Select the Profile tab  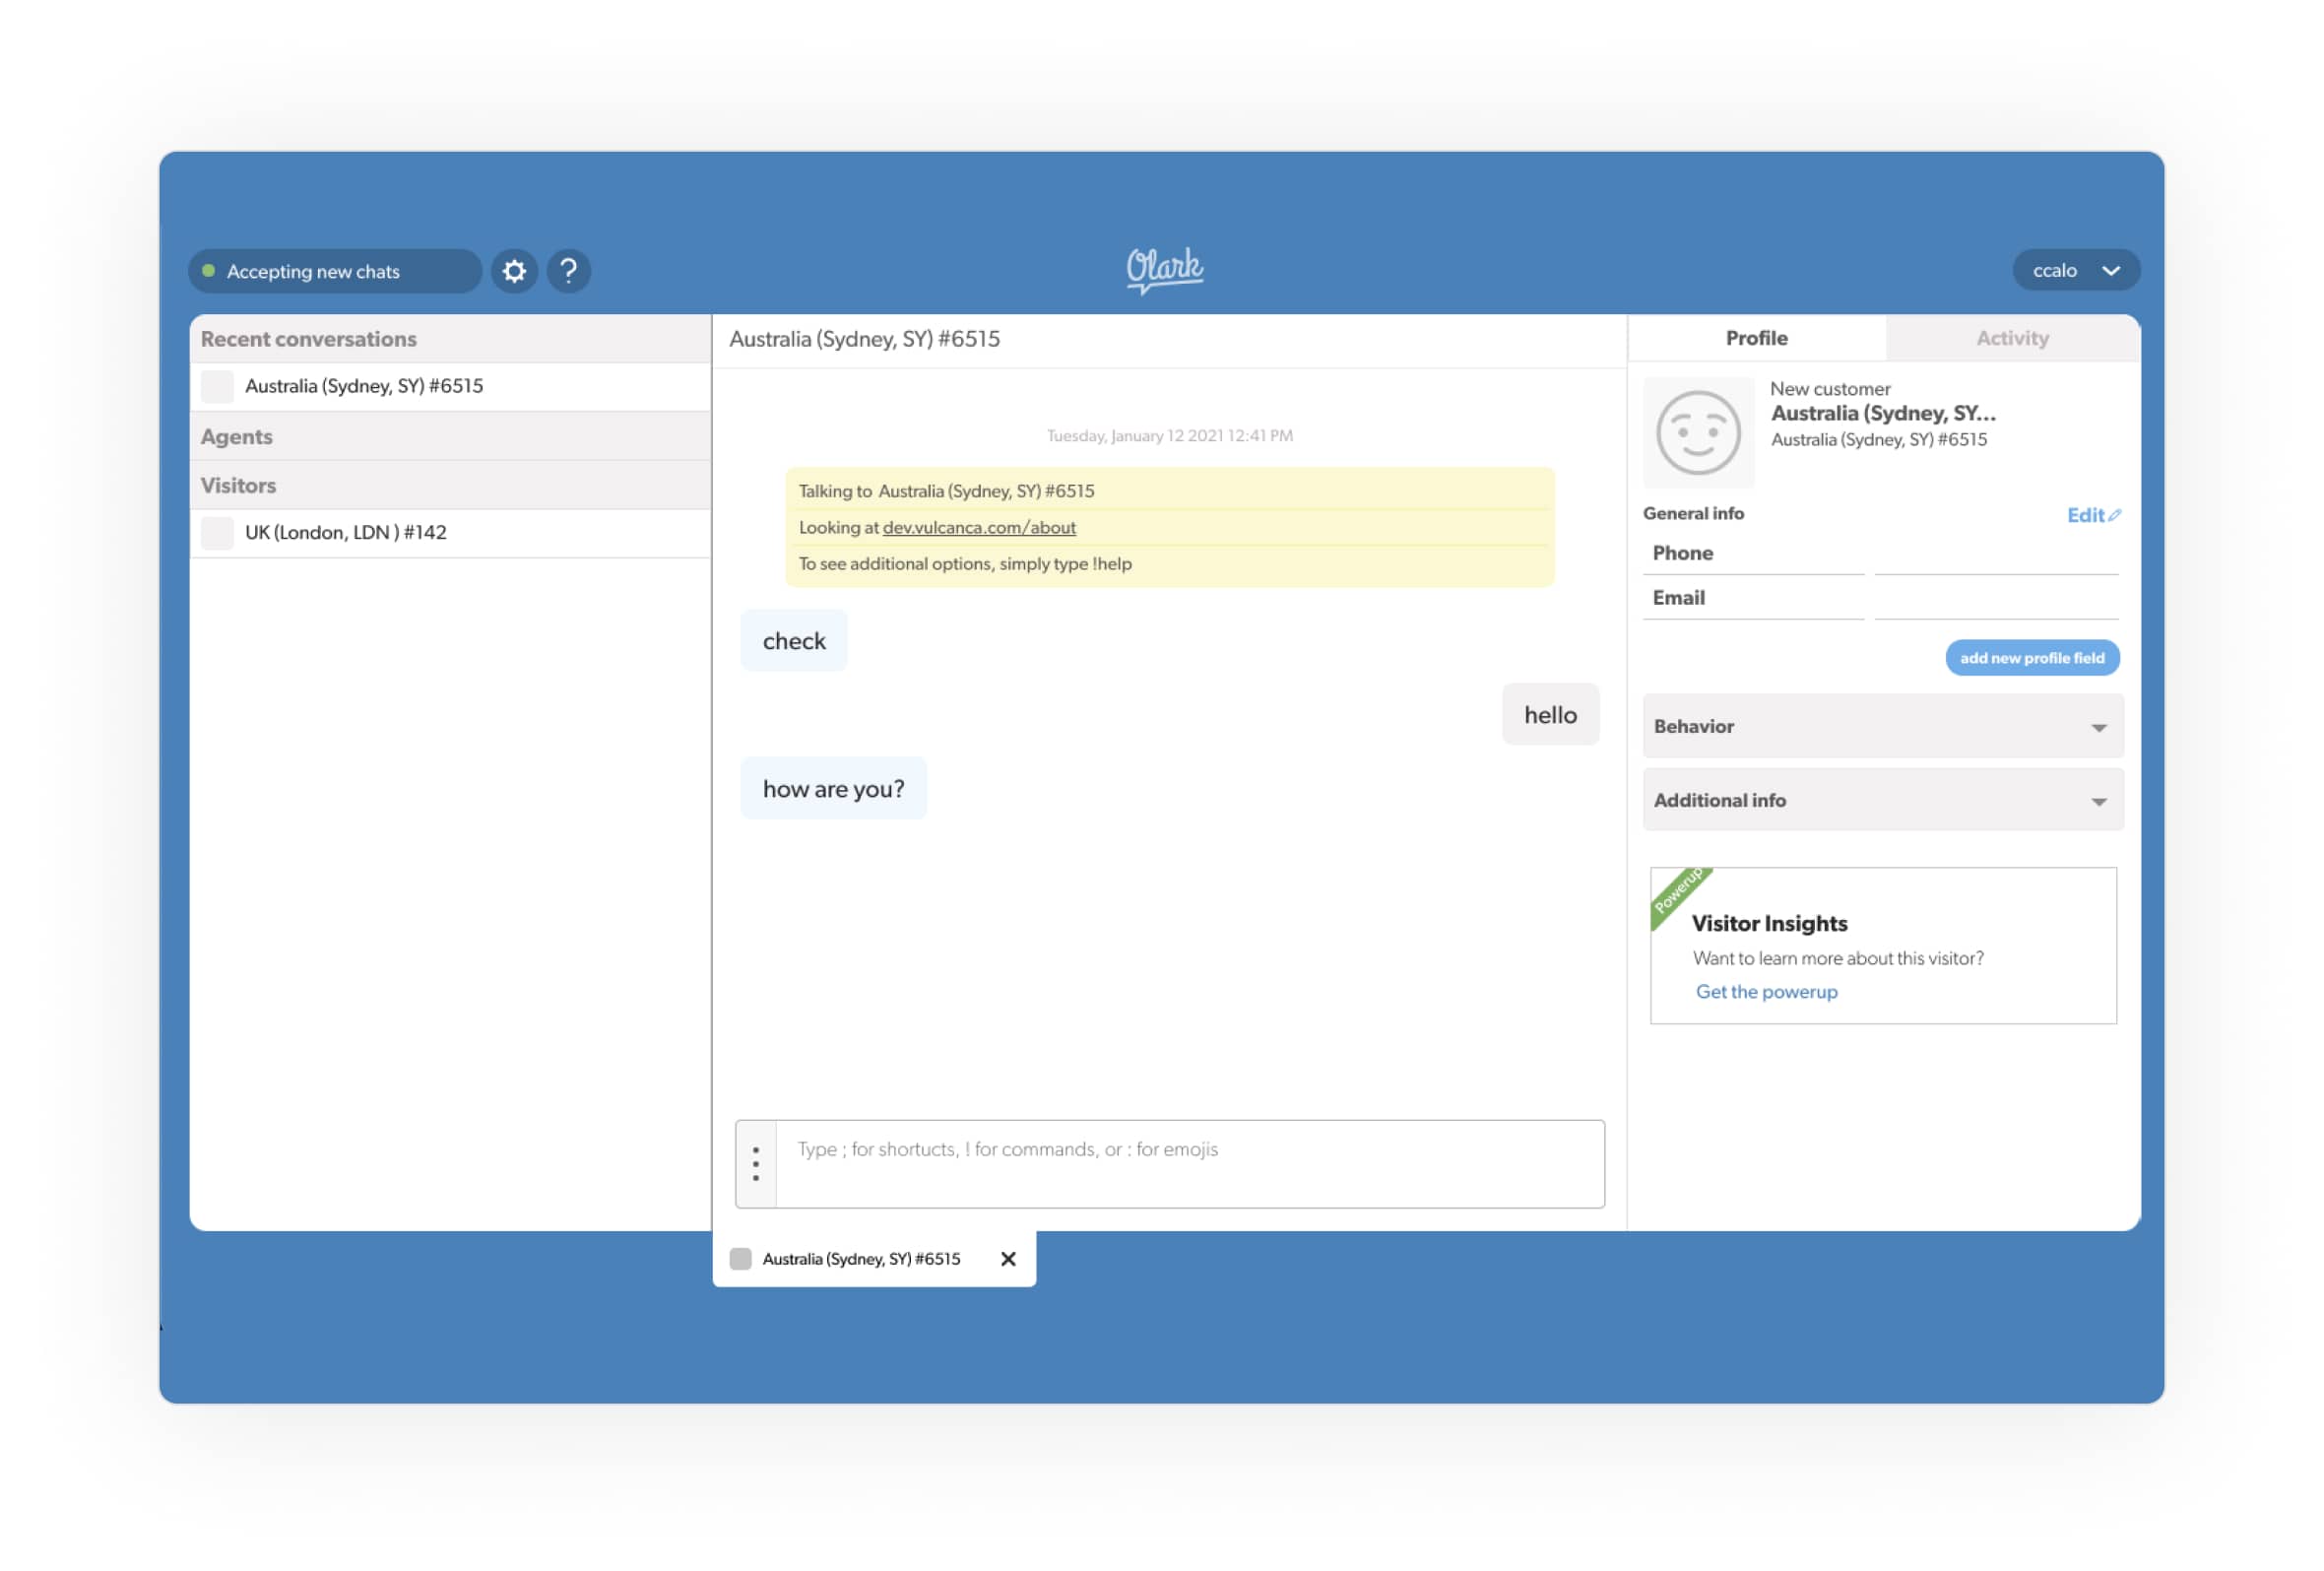coord(1756,338)
